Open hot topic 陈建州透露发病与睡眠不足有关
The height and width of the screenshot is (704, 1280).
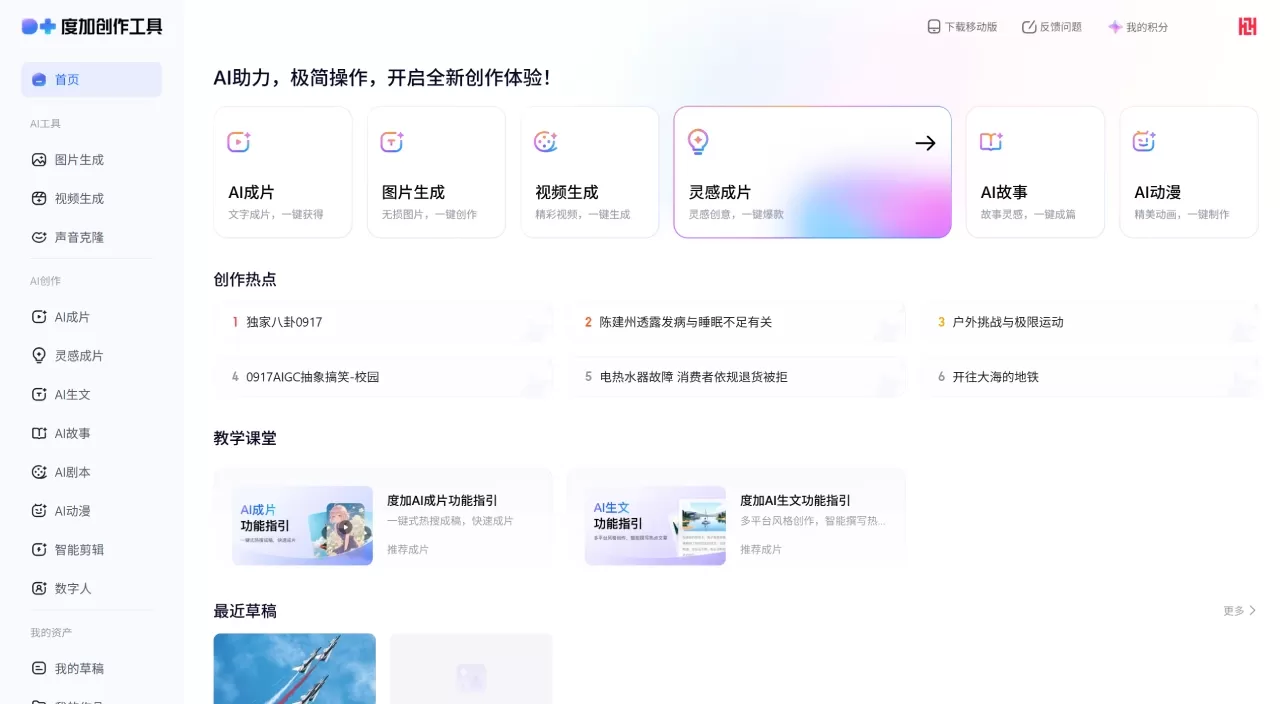[736, 322]
